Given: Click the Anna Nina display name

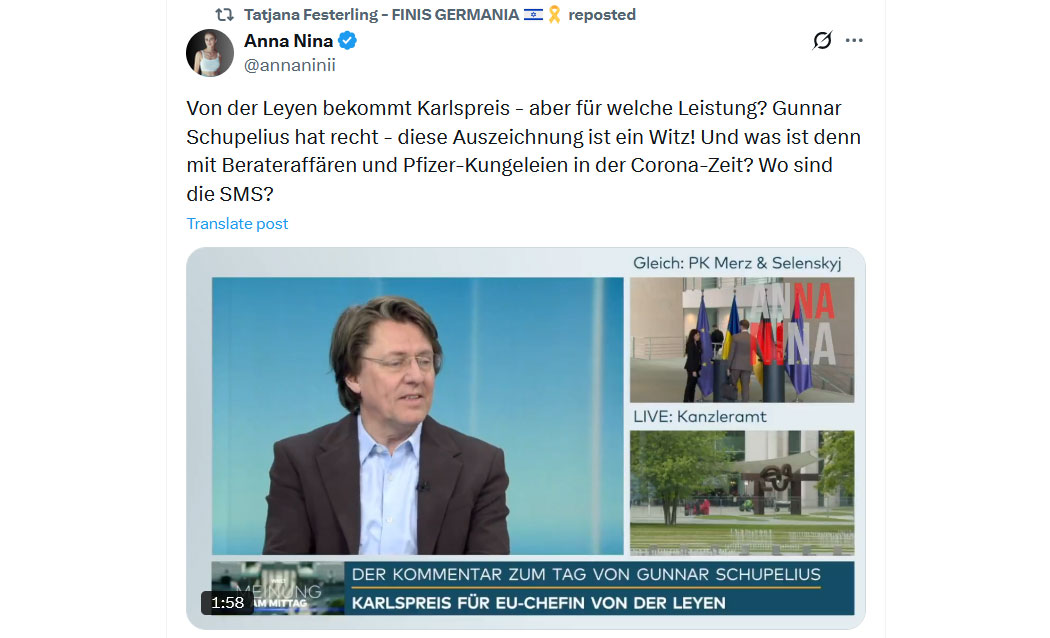Looking at the screenshot, I should coord(288,41).
